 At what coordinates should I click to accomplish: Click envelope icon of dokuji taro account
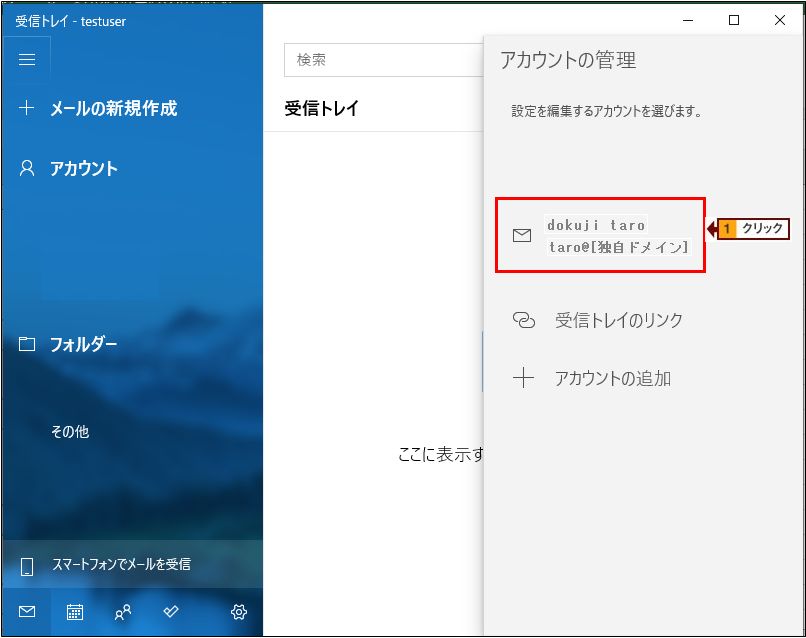tap(522, 235)
